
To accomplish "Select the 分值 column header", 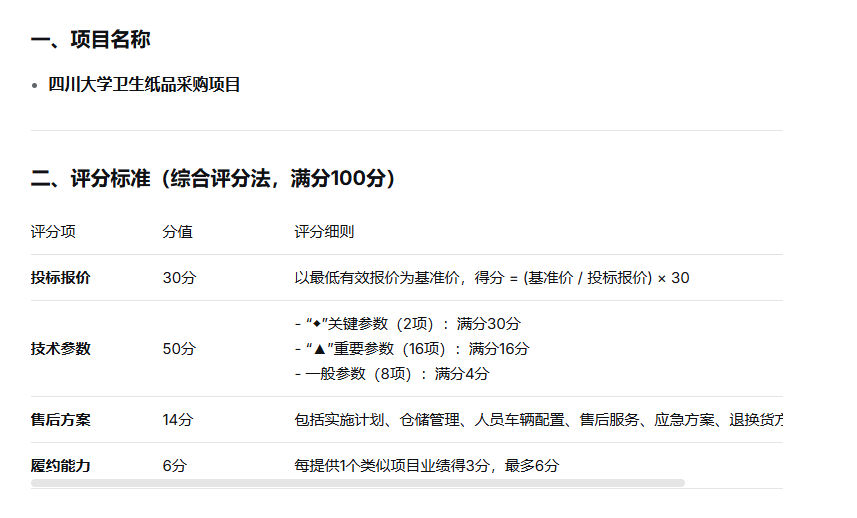I will [x=177, y=232].
